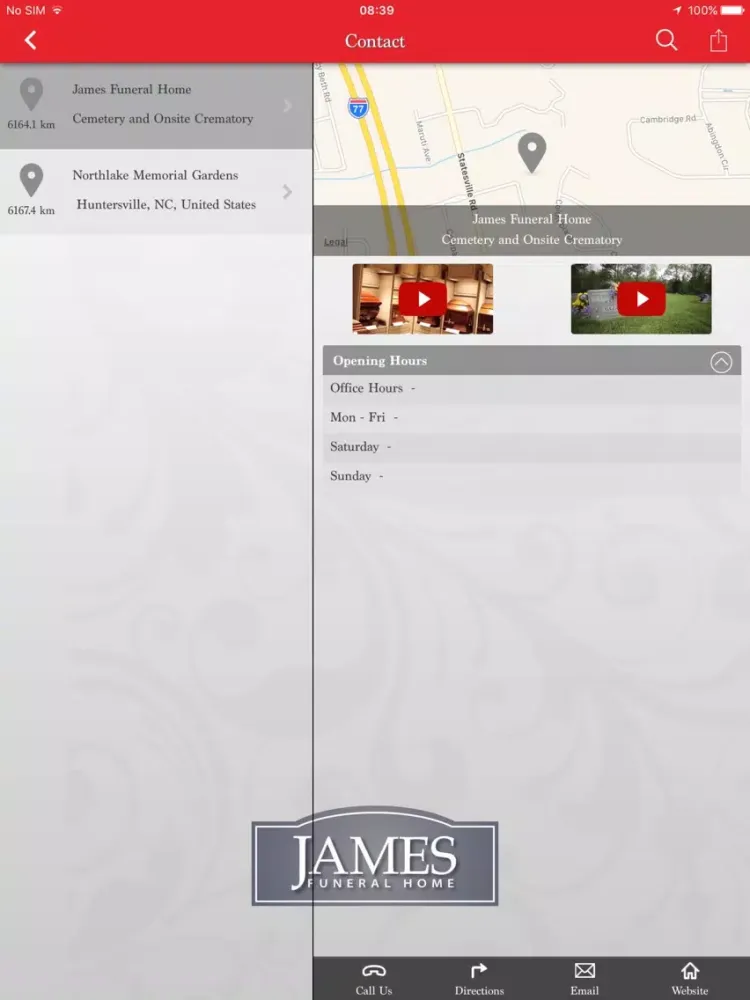Viewport: 750px width, 1000px height.
Task: Click the 6164.1 km distance label
Action: pyautogui.click(x=31, y=124)
